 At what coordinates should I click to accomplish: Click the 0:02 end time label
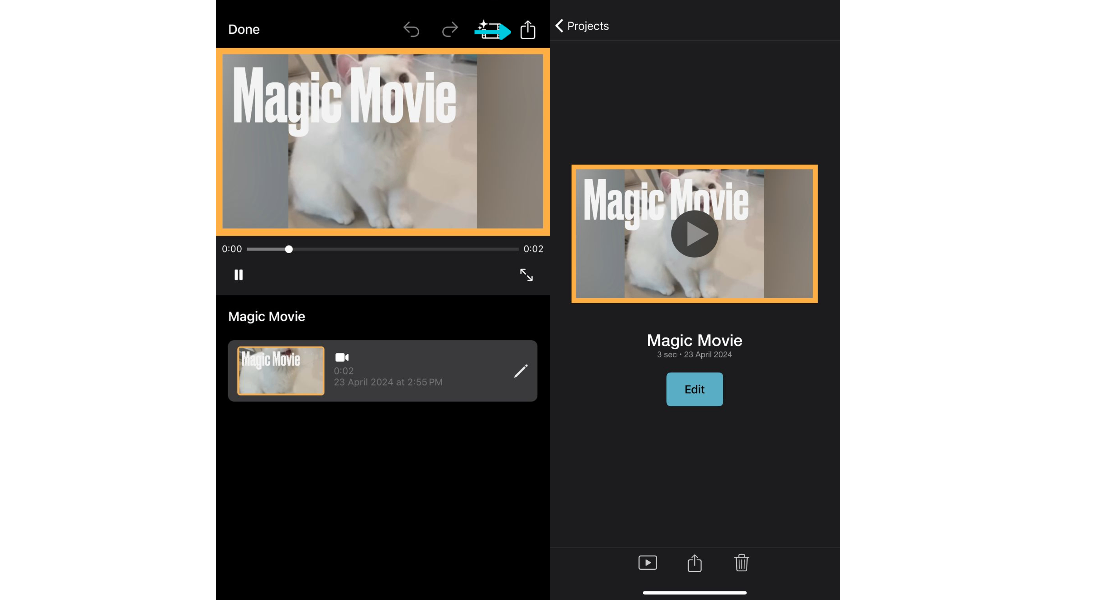(x=533, y=249)
